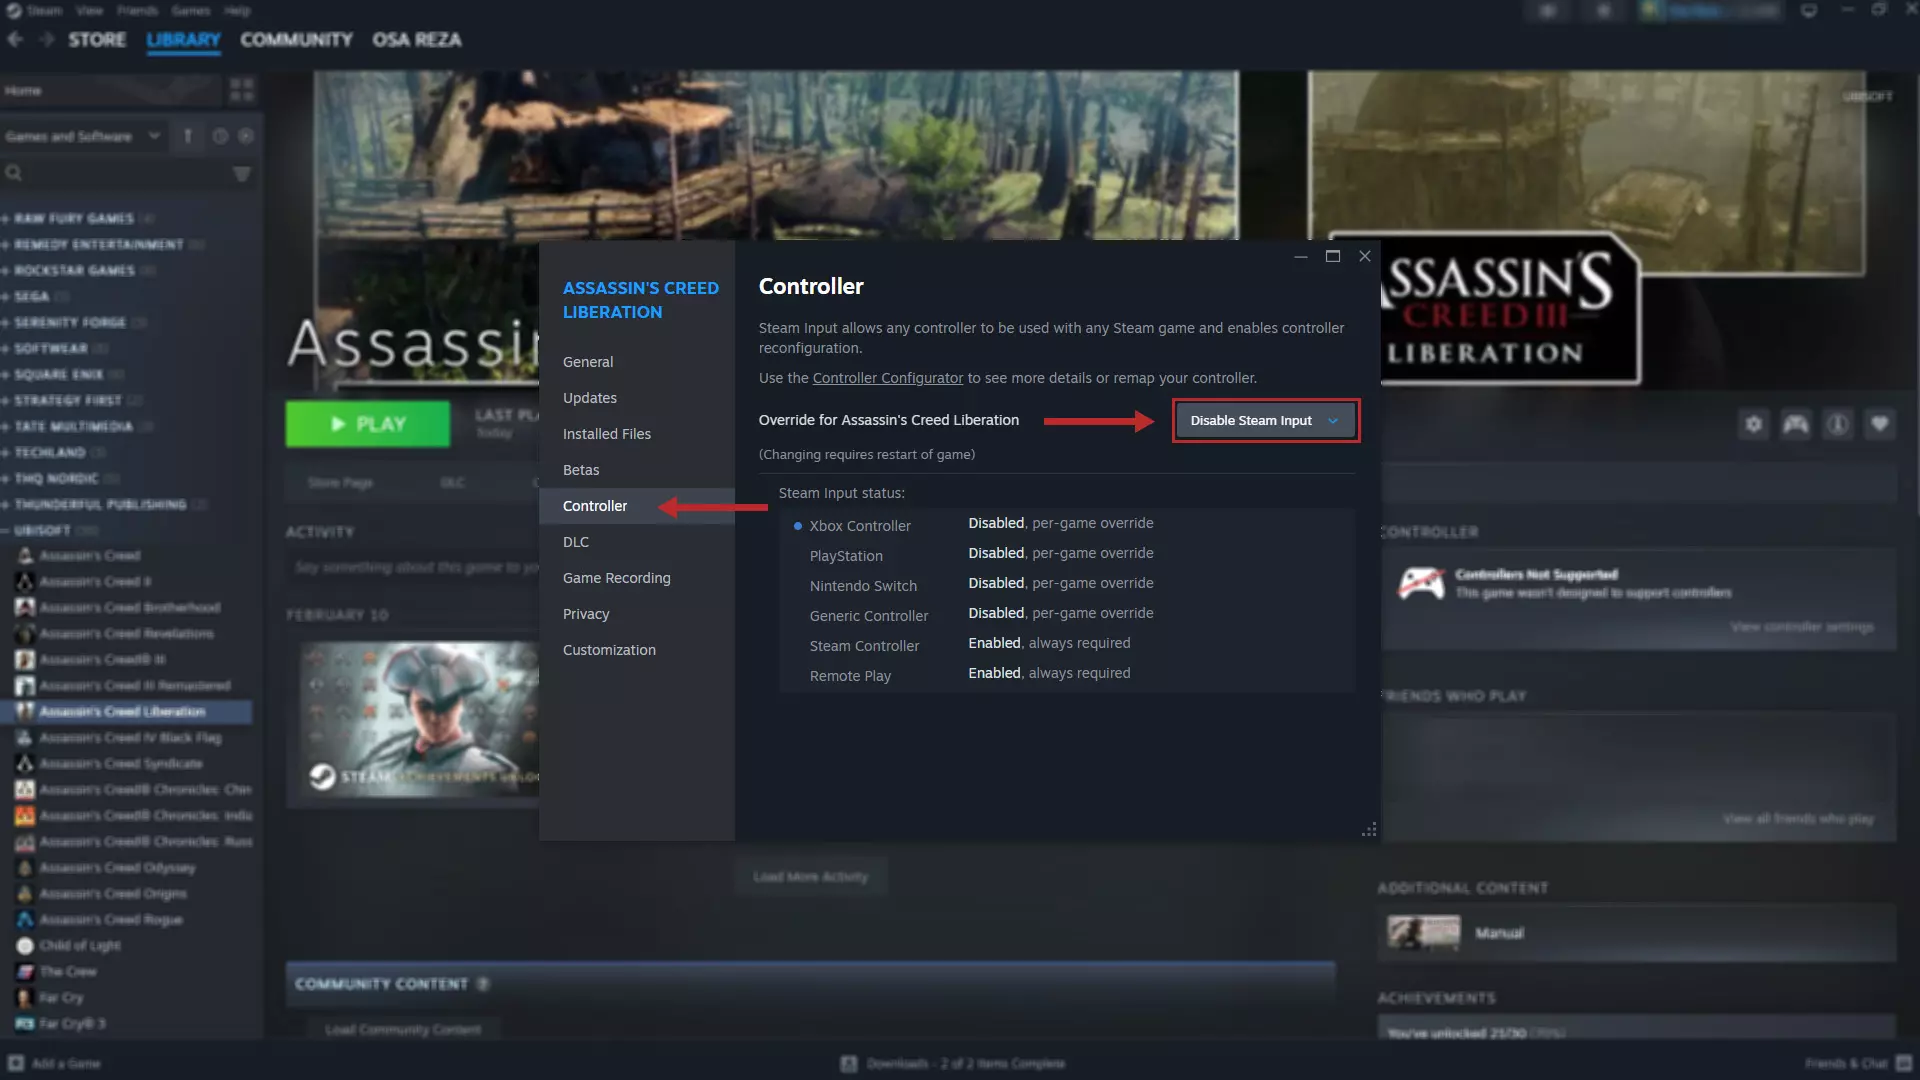Add game to favorites heart icon

tap(1880, 424)
